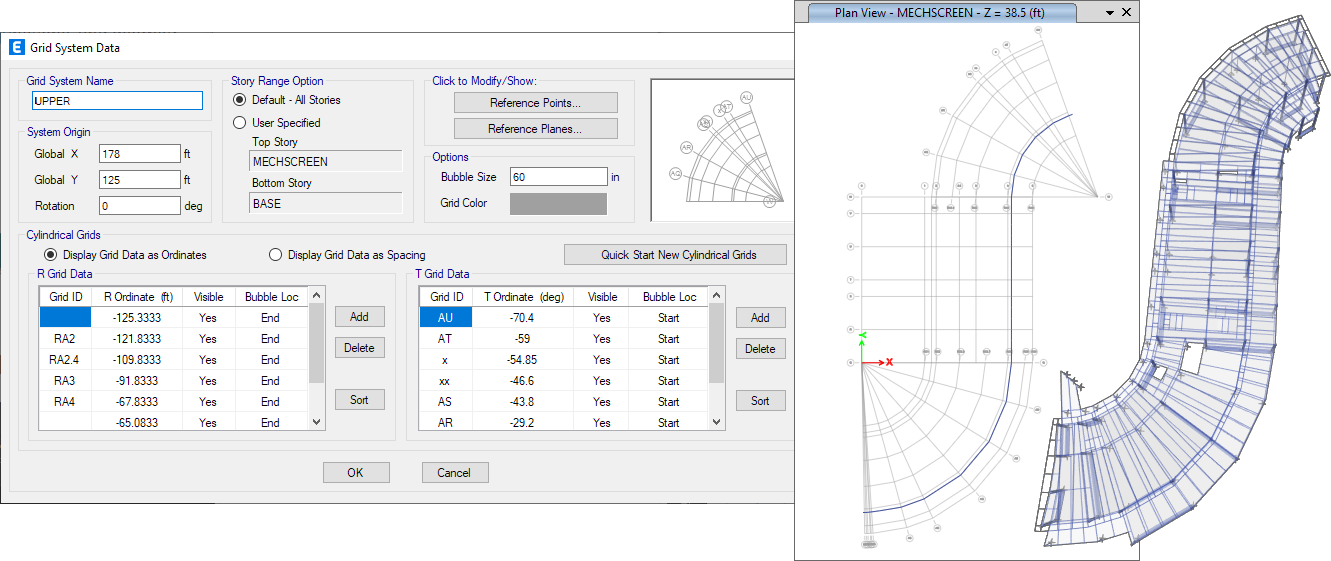This screenshot has height=561, width=1331.
Task: Click T ordinate value -54.85
Action: tap(523, 360)
